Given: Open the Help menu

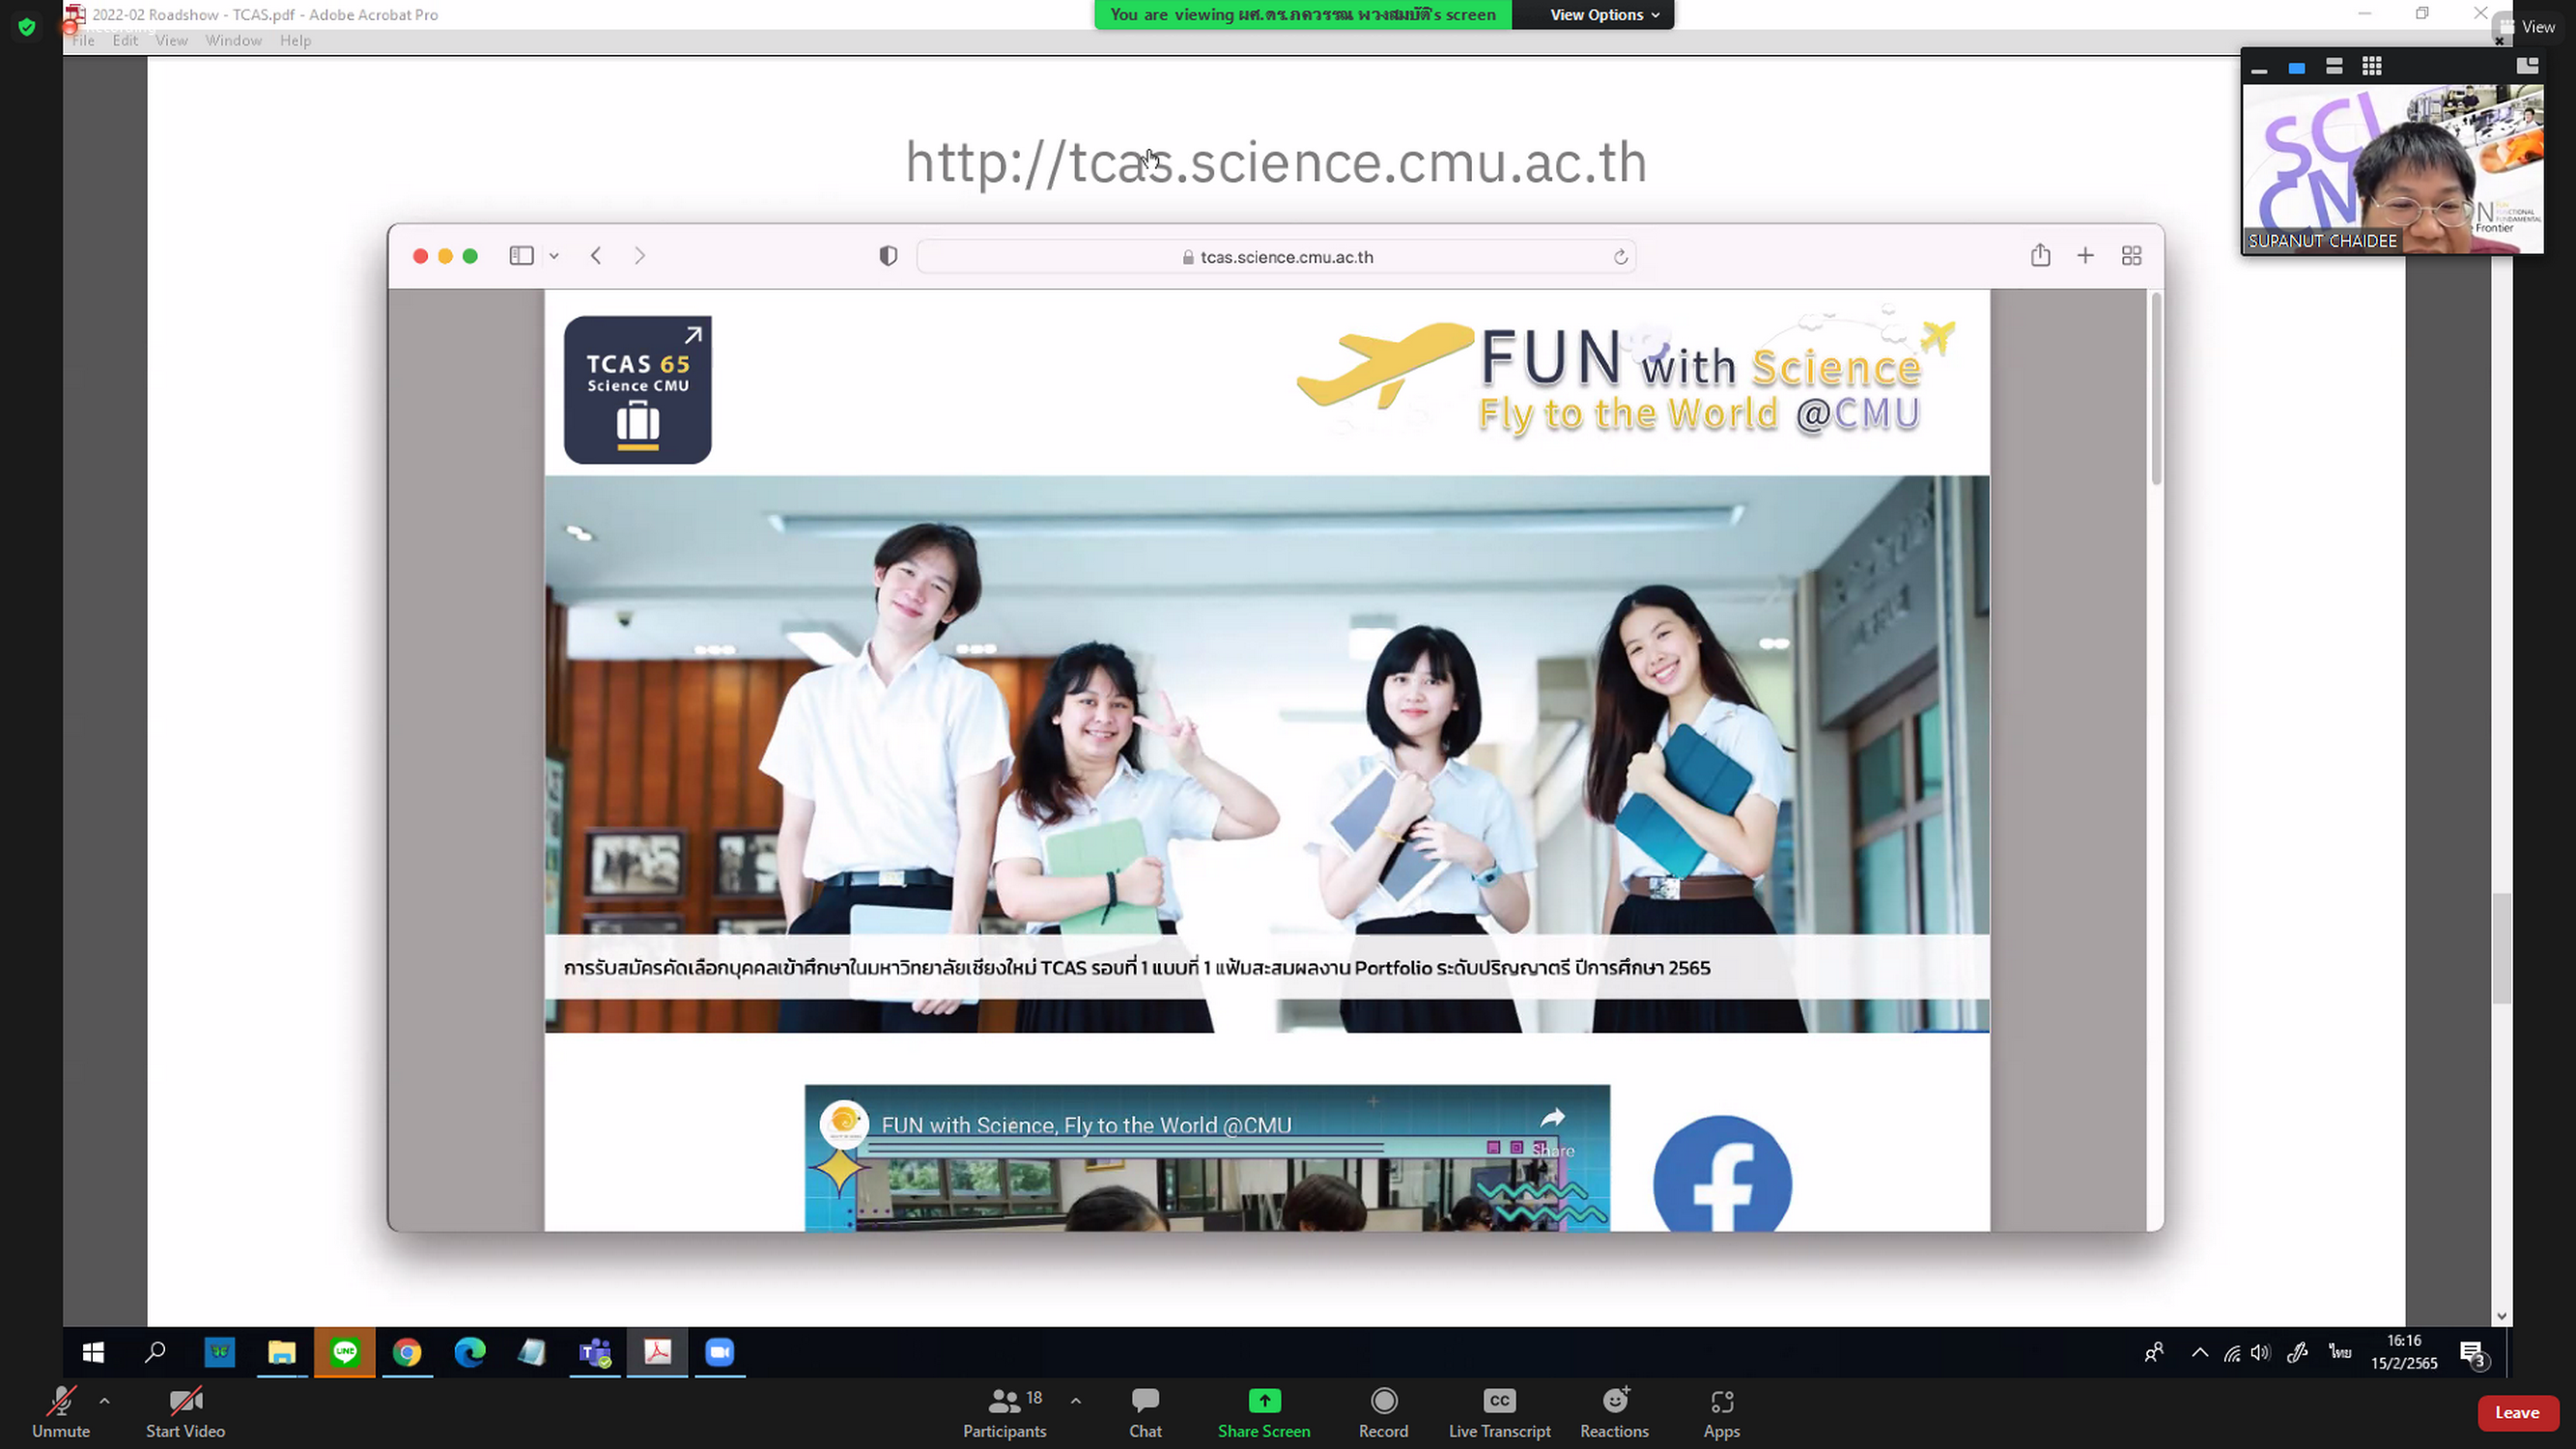Looking at the screenshot, I should (x=295, y=41).
